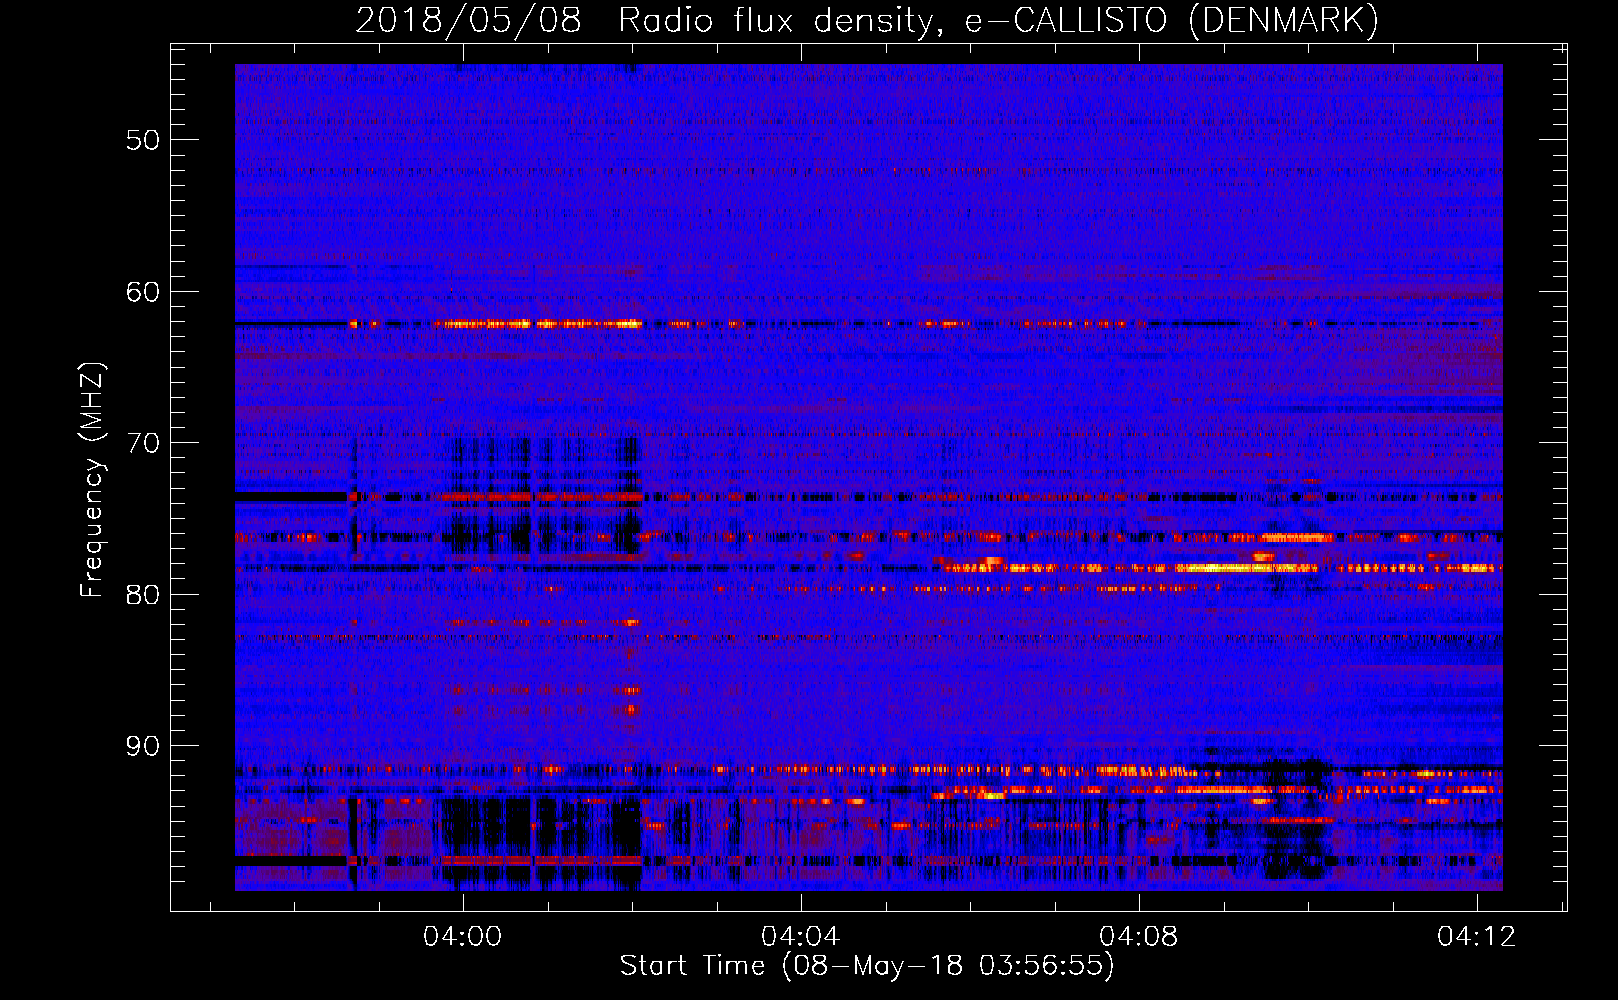The height and width of the screenshot is (1000, 1618).
Task: Click the 04:08 time tick label
Action: click(1138, 937)
